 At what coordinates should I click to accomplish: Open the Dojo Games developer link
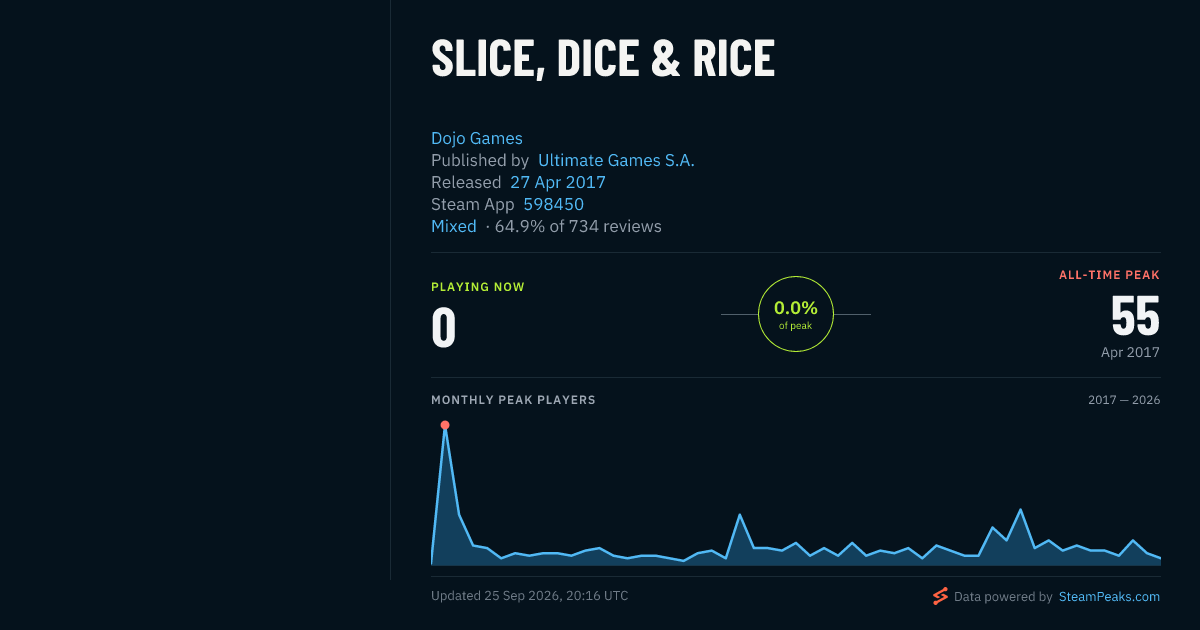[x=477, y=139]
